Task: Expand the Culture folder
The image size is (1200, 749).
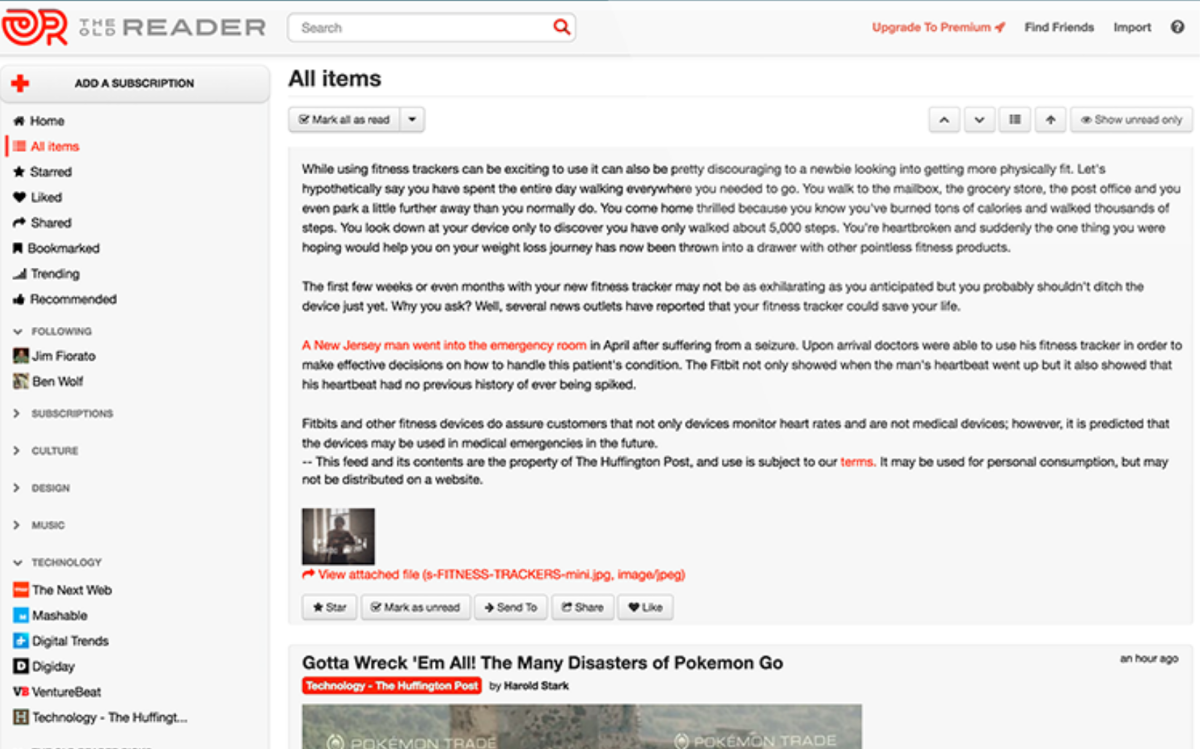Action: click(16, 451)
